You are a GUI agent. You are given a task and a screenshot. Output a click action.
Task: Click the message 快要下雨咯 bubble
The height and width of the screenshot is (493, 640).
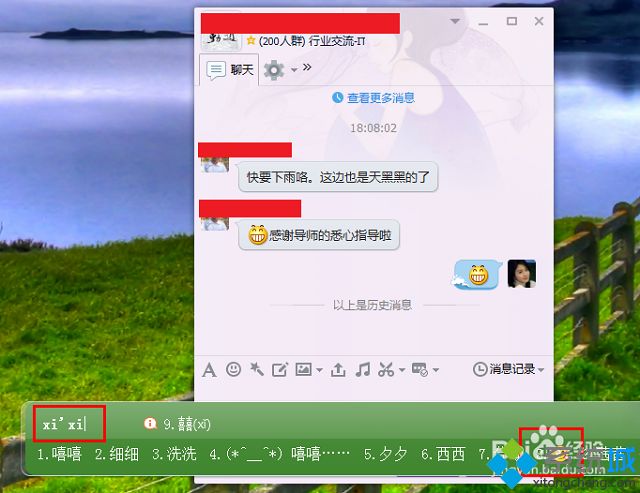tap(338, 177)
